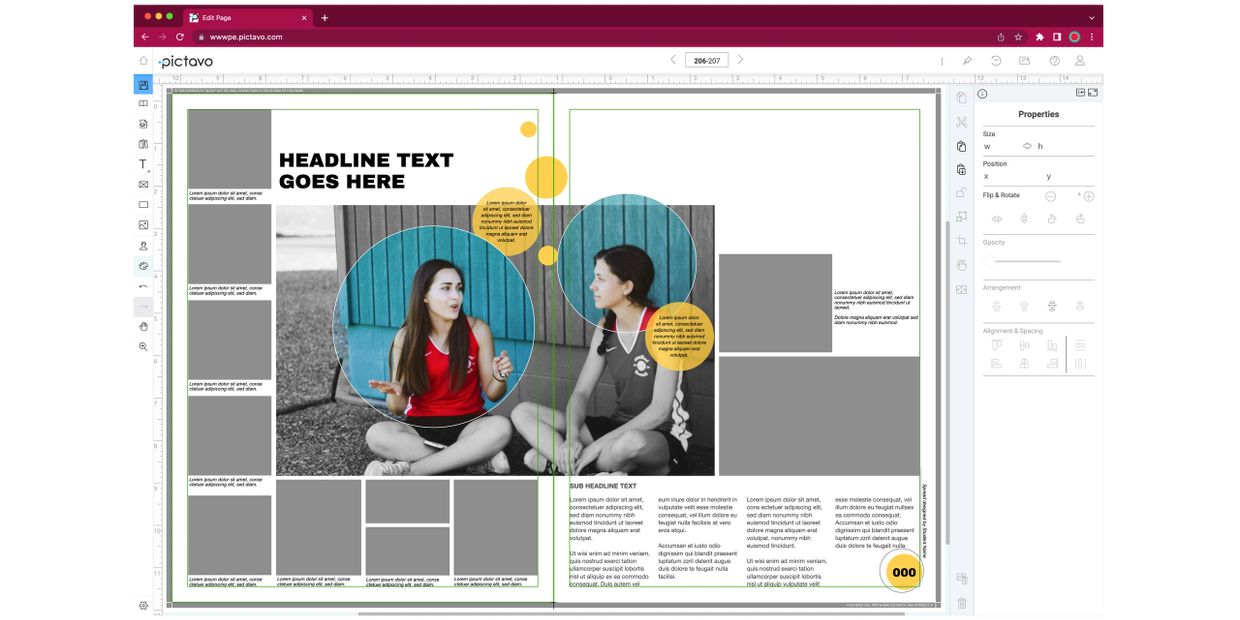Screen dimensions: 1240x620
Task: Toggle the aspect ratio lock between w and h
Action: tap(1027, 146)
